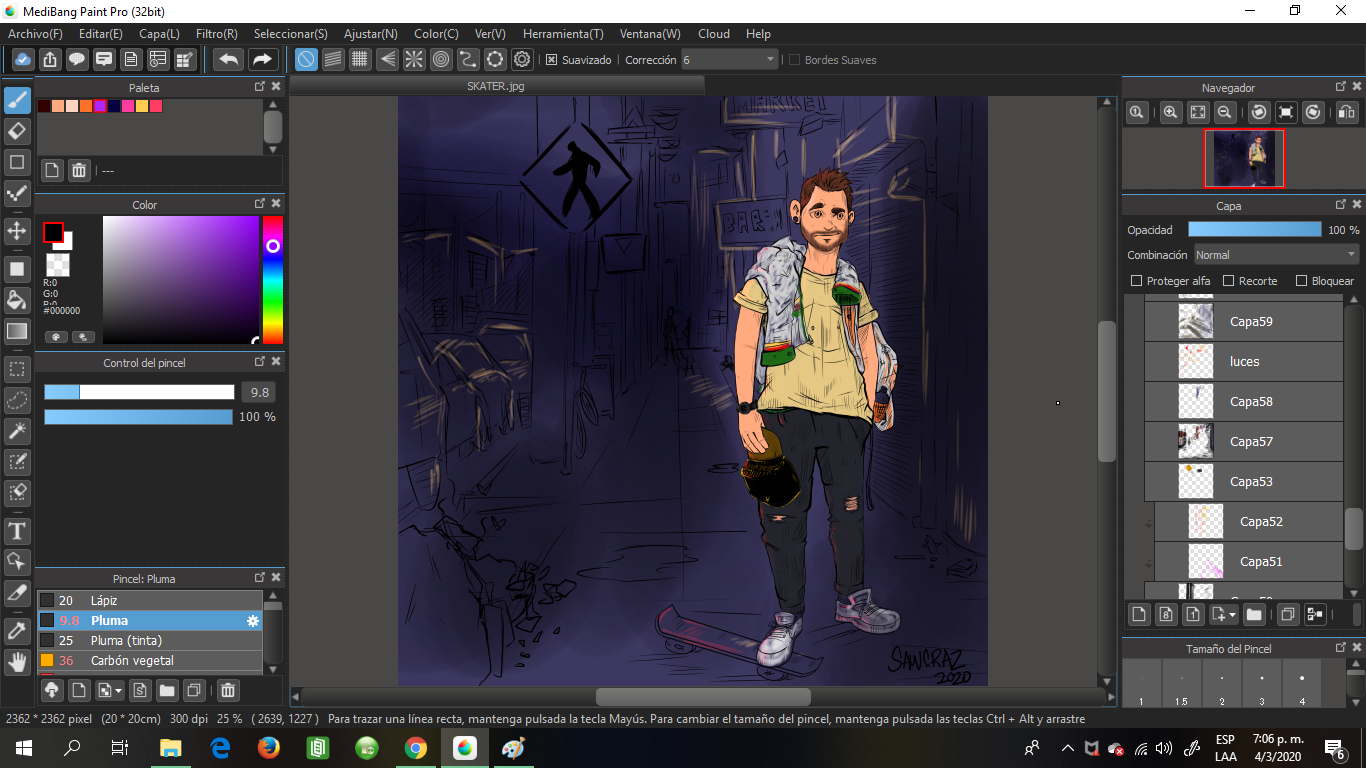The image size is (1366, 768).
Task: Select the luces layer
Action: coord(1244,362)
